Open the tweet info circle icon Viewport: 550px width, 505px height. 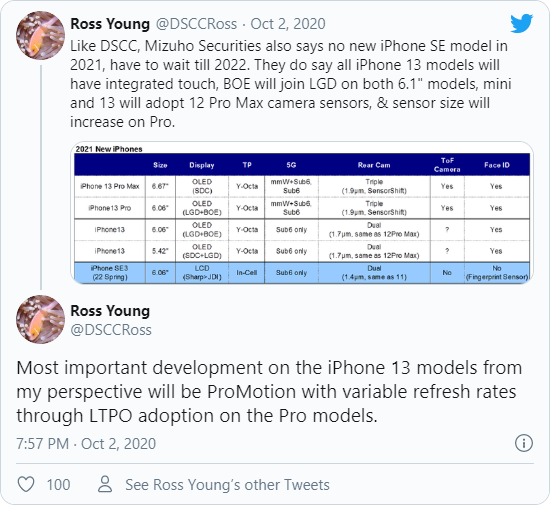click(x=524, y=443)
